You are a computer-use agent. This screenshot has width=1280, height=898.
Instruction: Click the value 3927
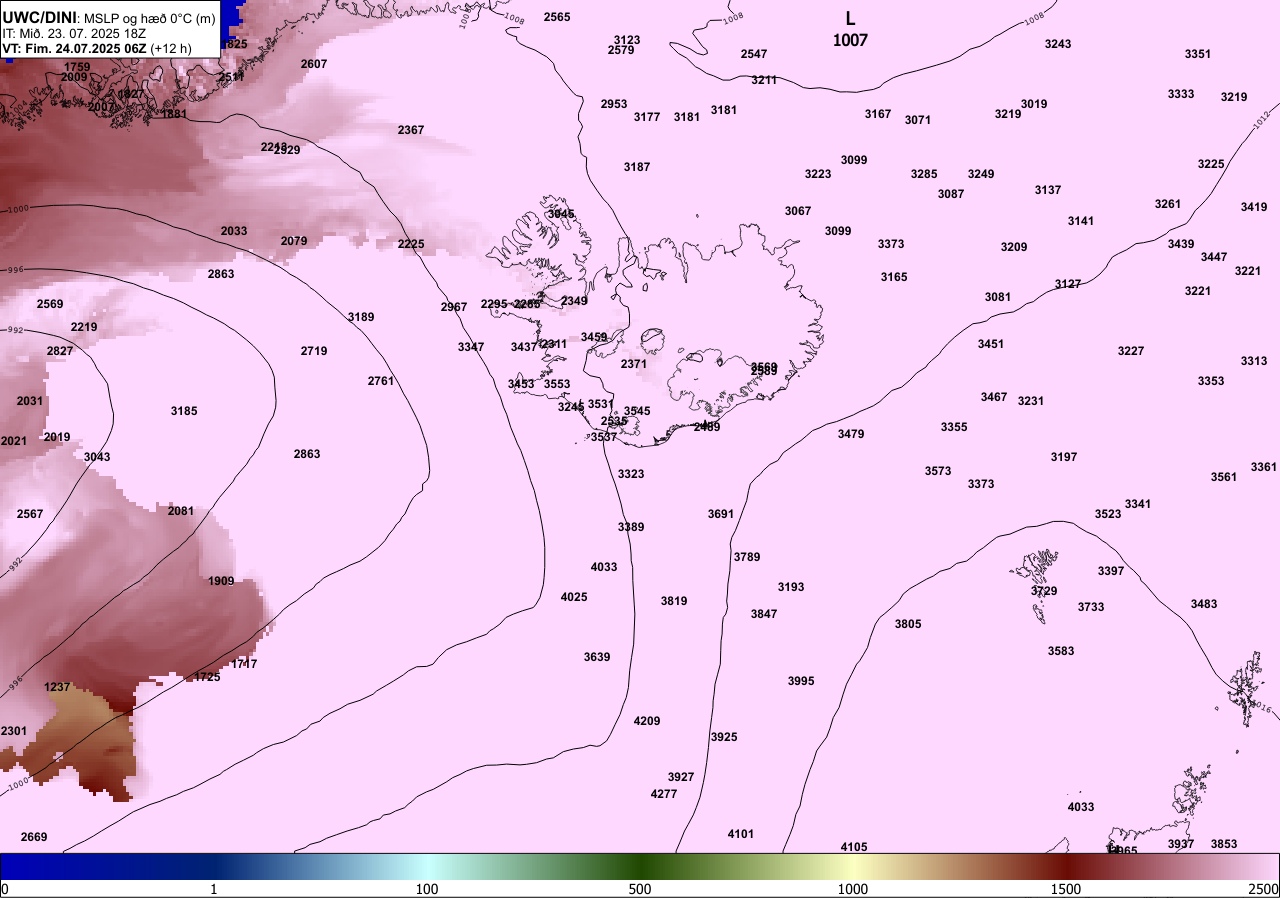681,777
